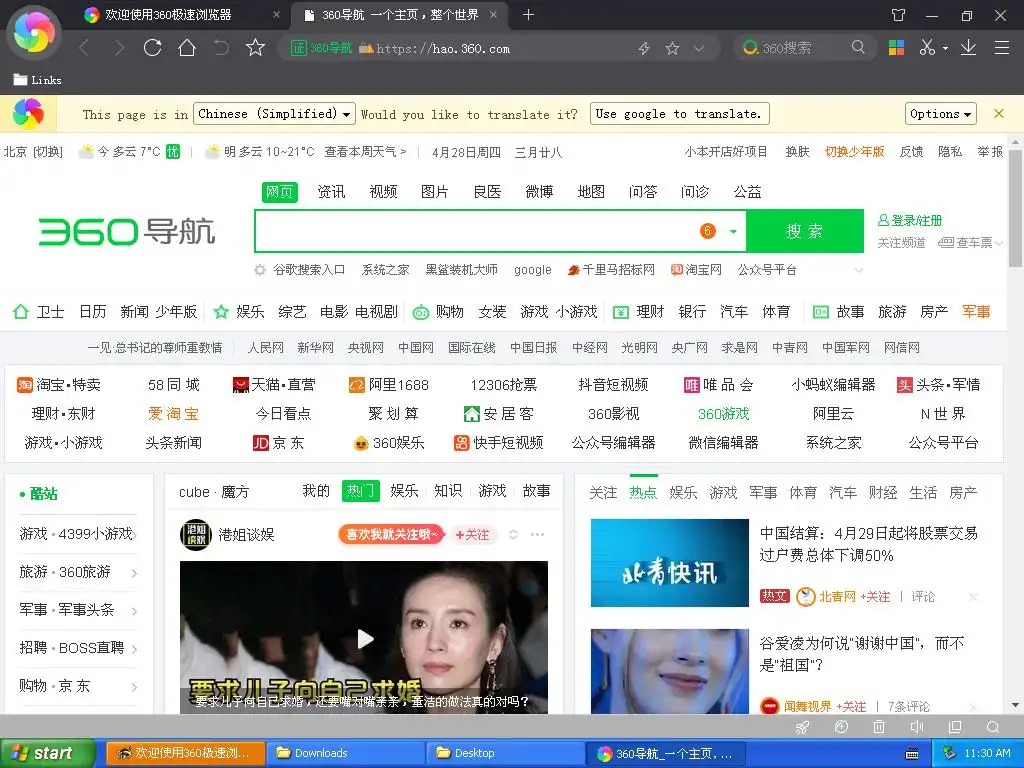This screenshot has width=1024, height=768.
Task: Reload the page with refresh icon
Action: (x=153, y=48)
